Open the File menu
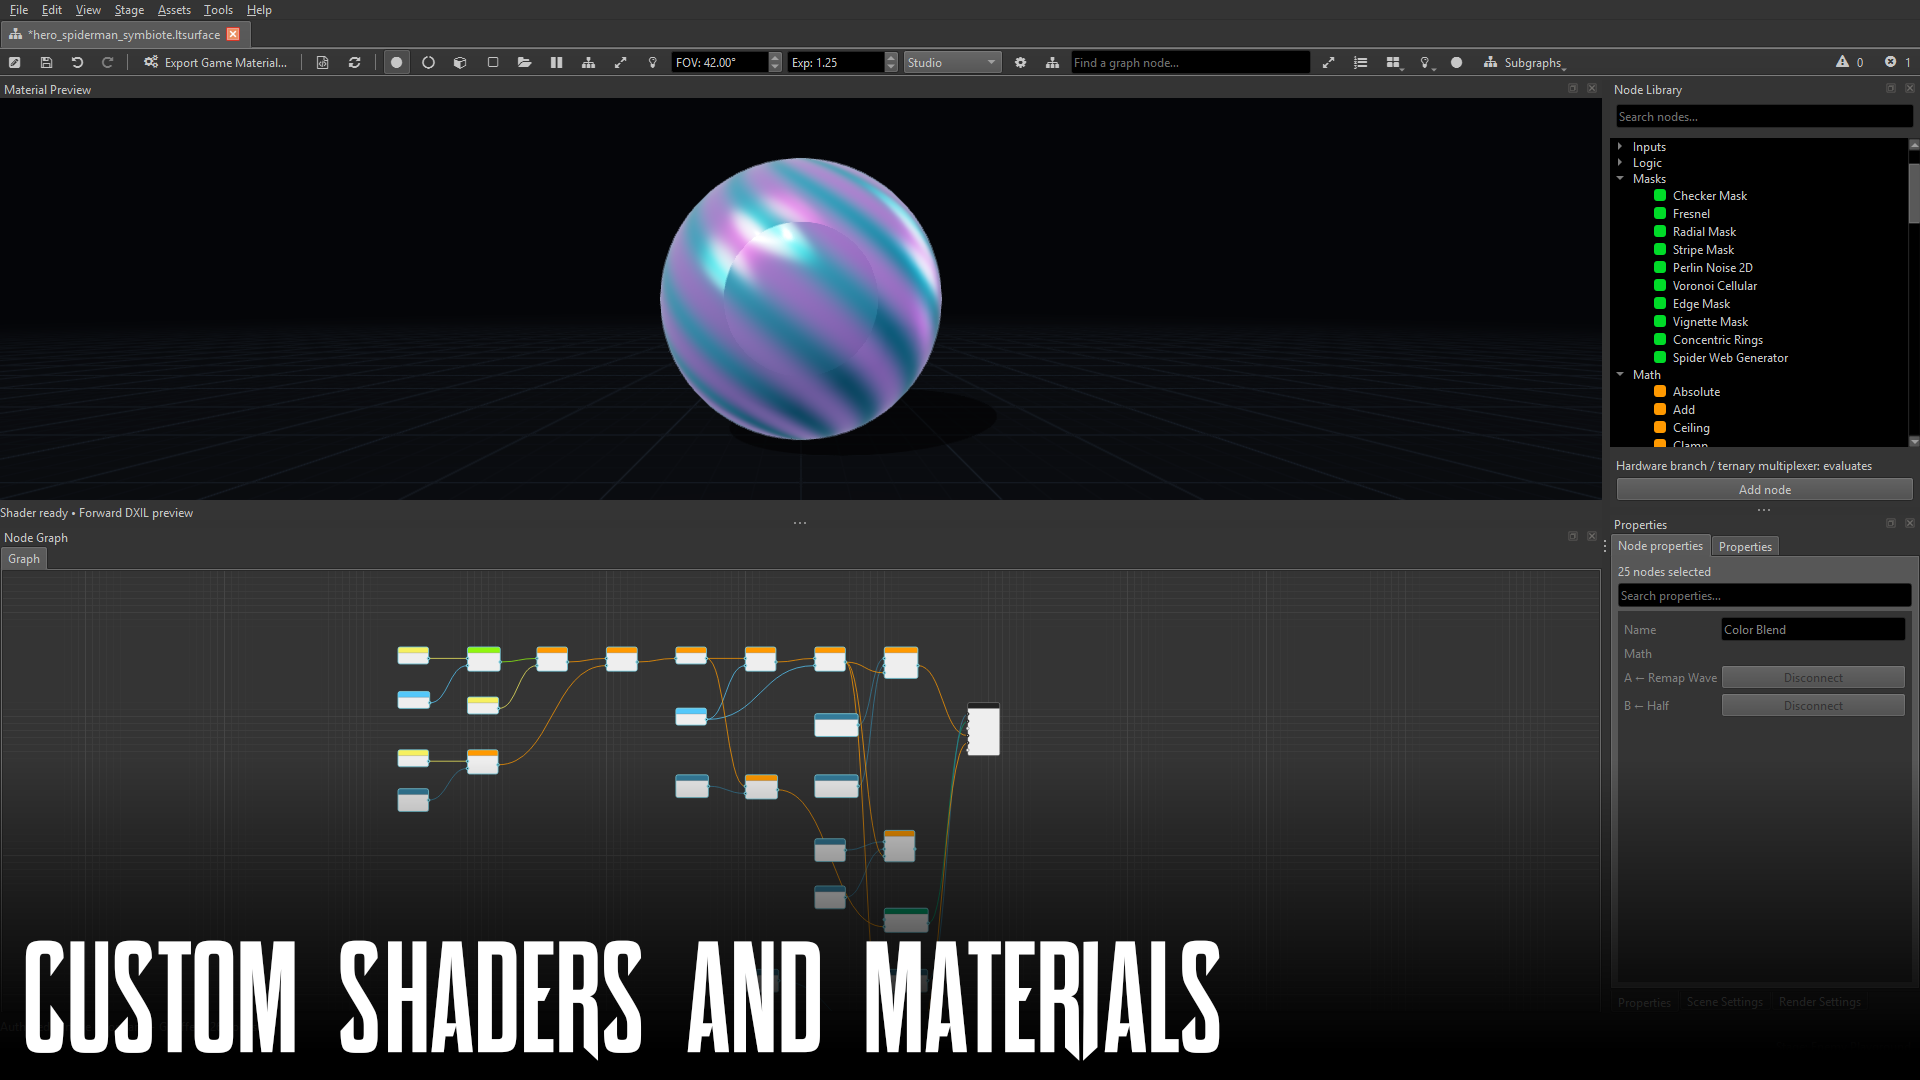 pos(19,10)
